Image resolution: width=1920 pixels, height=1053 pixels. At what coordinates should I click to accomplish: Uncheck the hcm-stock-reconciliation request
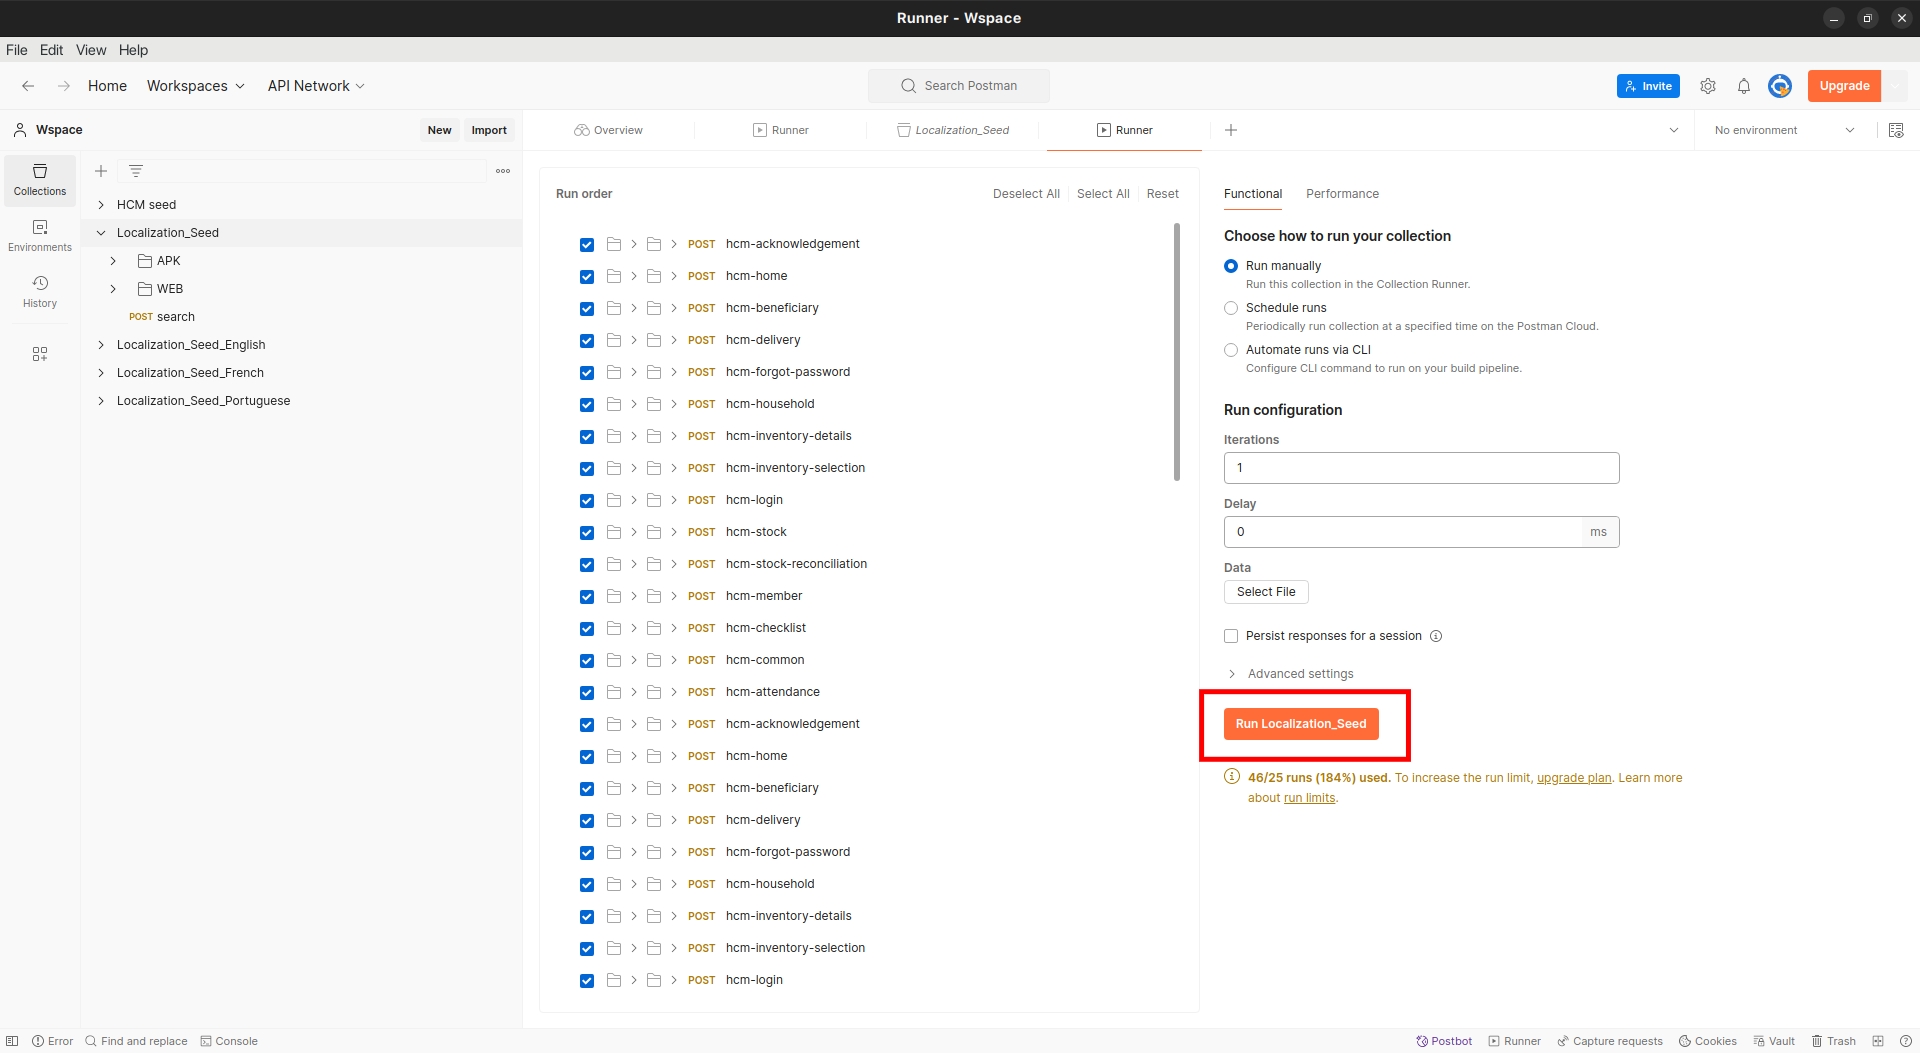click(x=587, y=565)
